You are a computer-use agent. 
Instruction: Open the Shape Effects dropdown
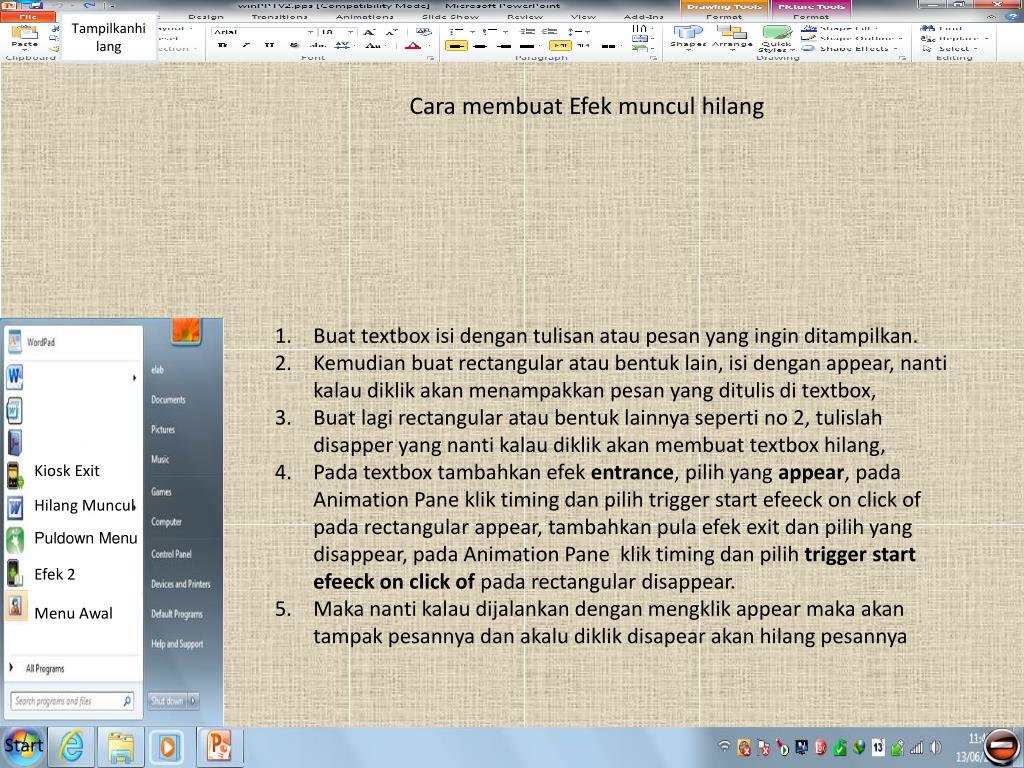(x=851, y=48)
